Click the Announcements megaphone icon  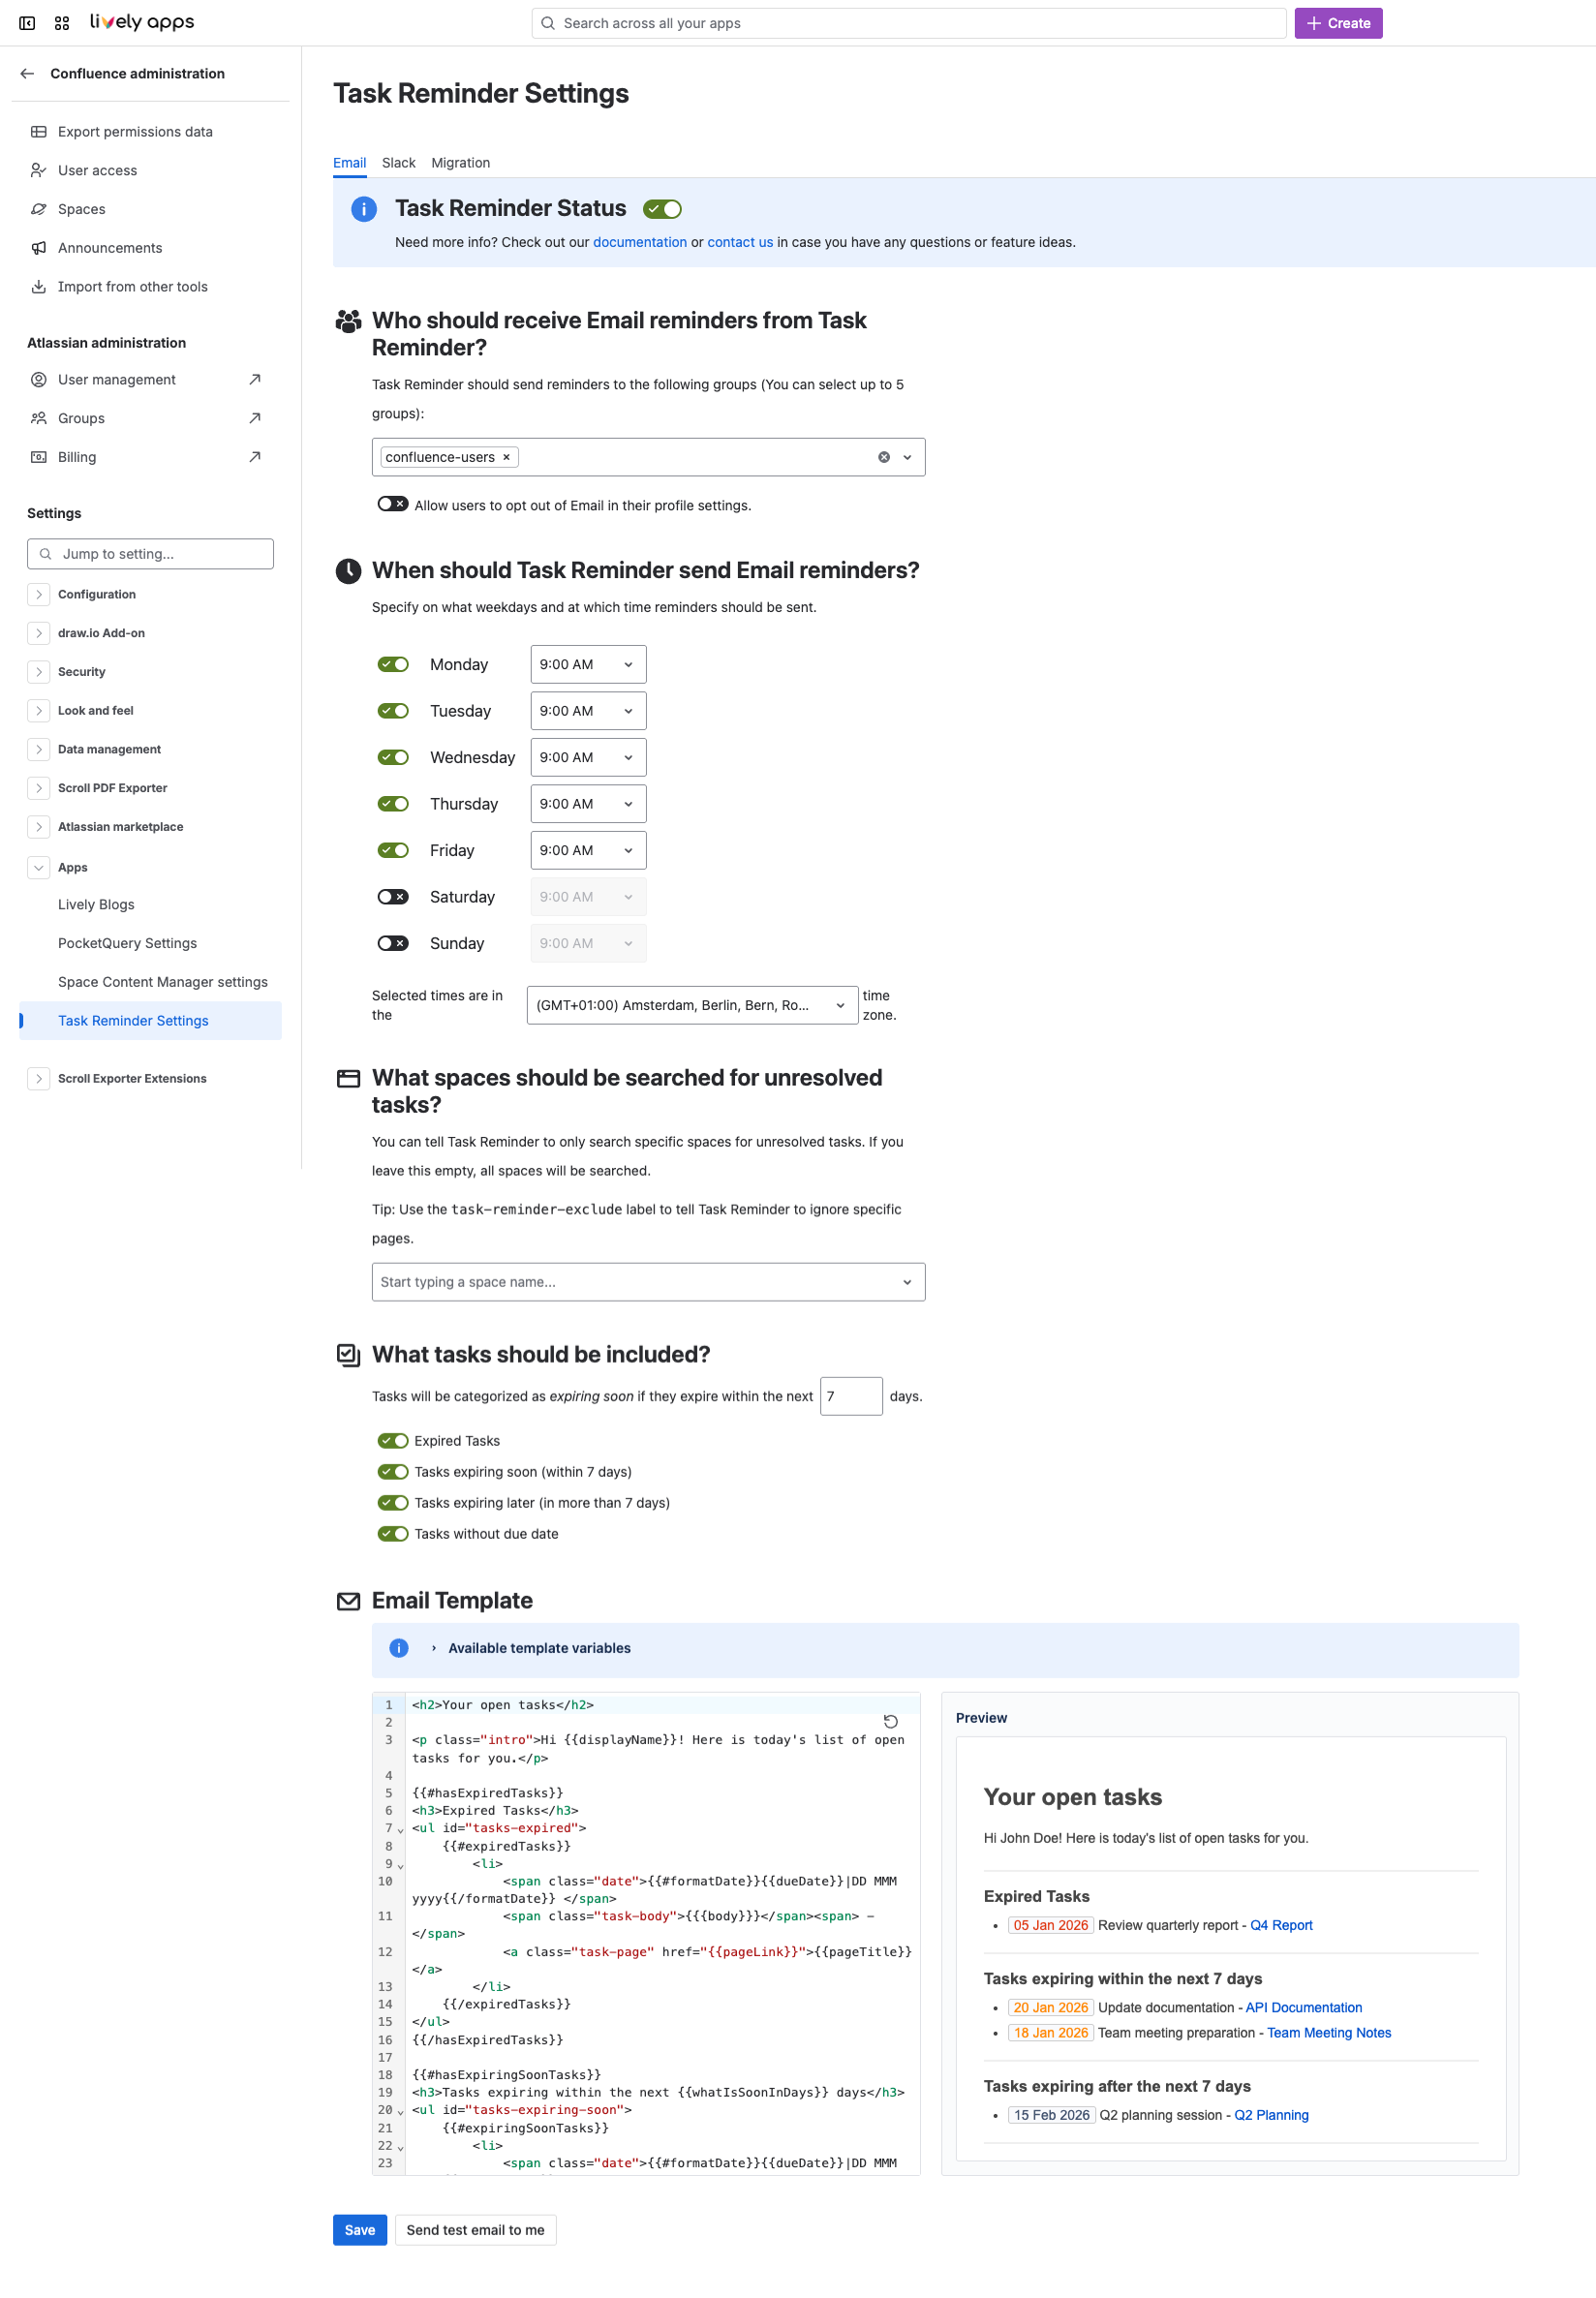(39, 247)
